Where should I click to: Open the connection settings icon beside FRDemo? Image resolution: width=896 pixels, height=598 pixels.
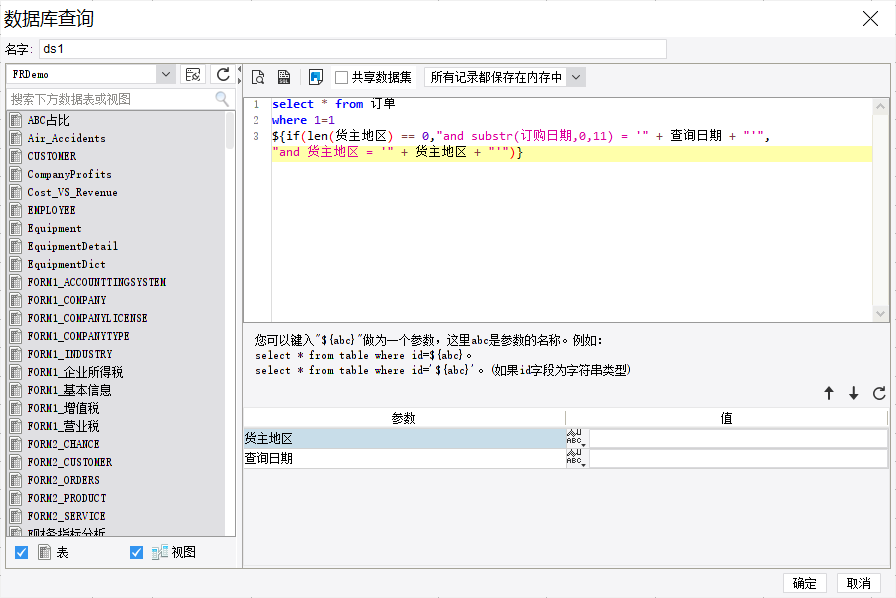coord(193,74)
